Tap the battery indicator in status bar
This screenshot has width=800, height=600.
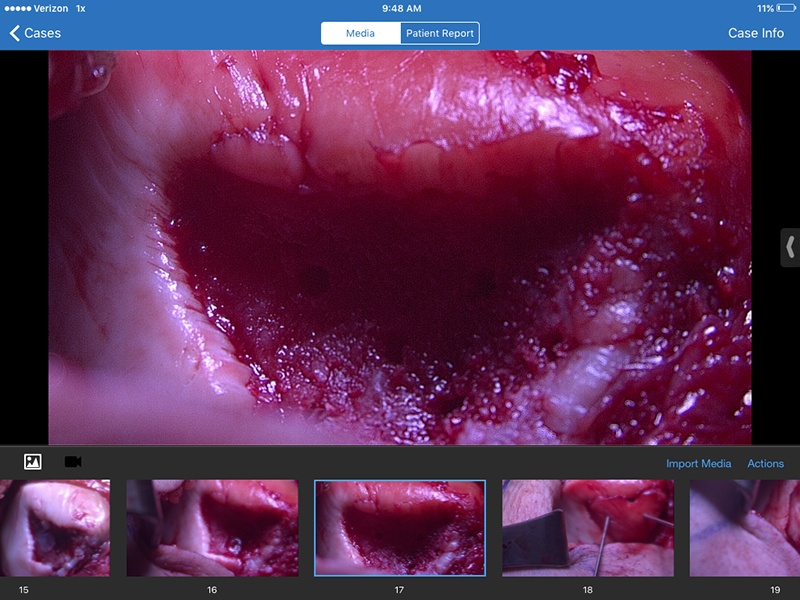pos(786,8)
